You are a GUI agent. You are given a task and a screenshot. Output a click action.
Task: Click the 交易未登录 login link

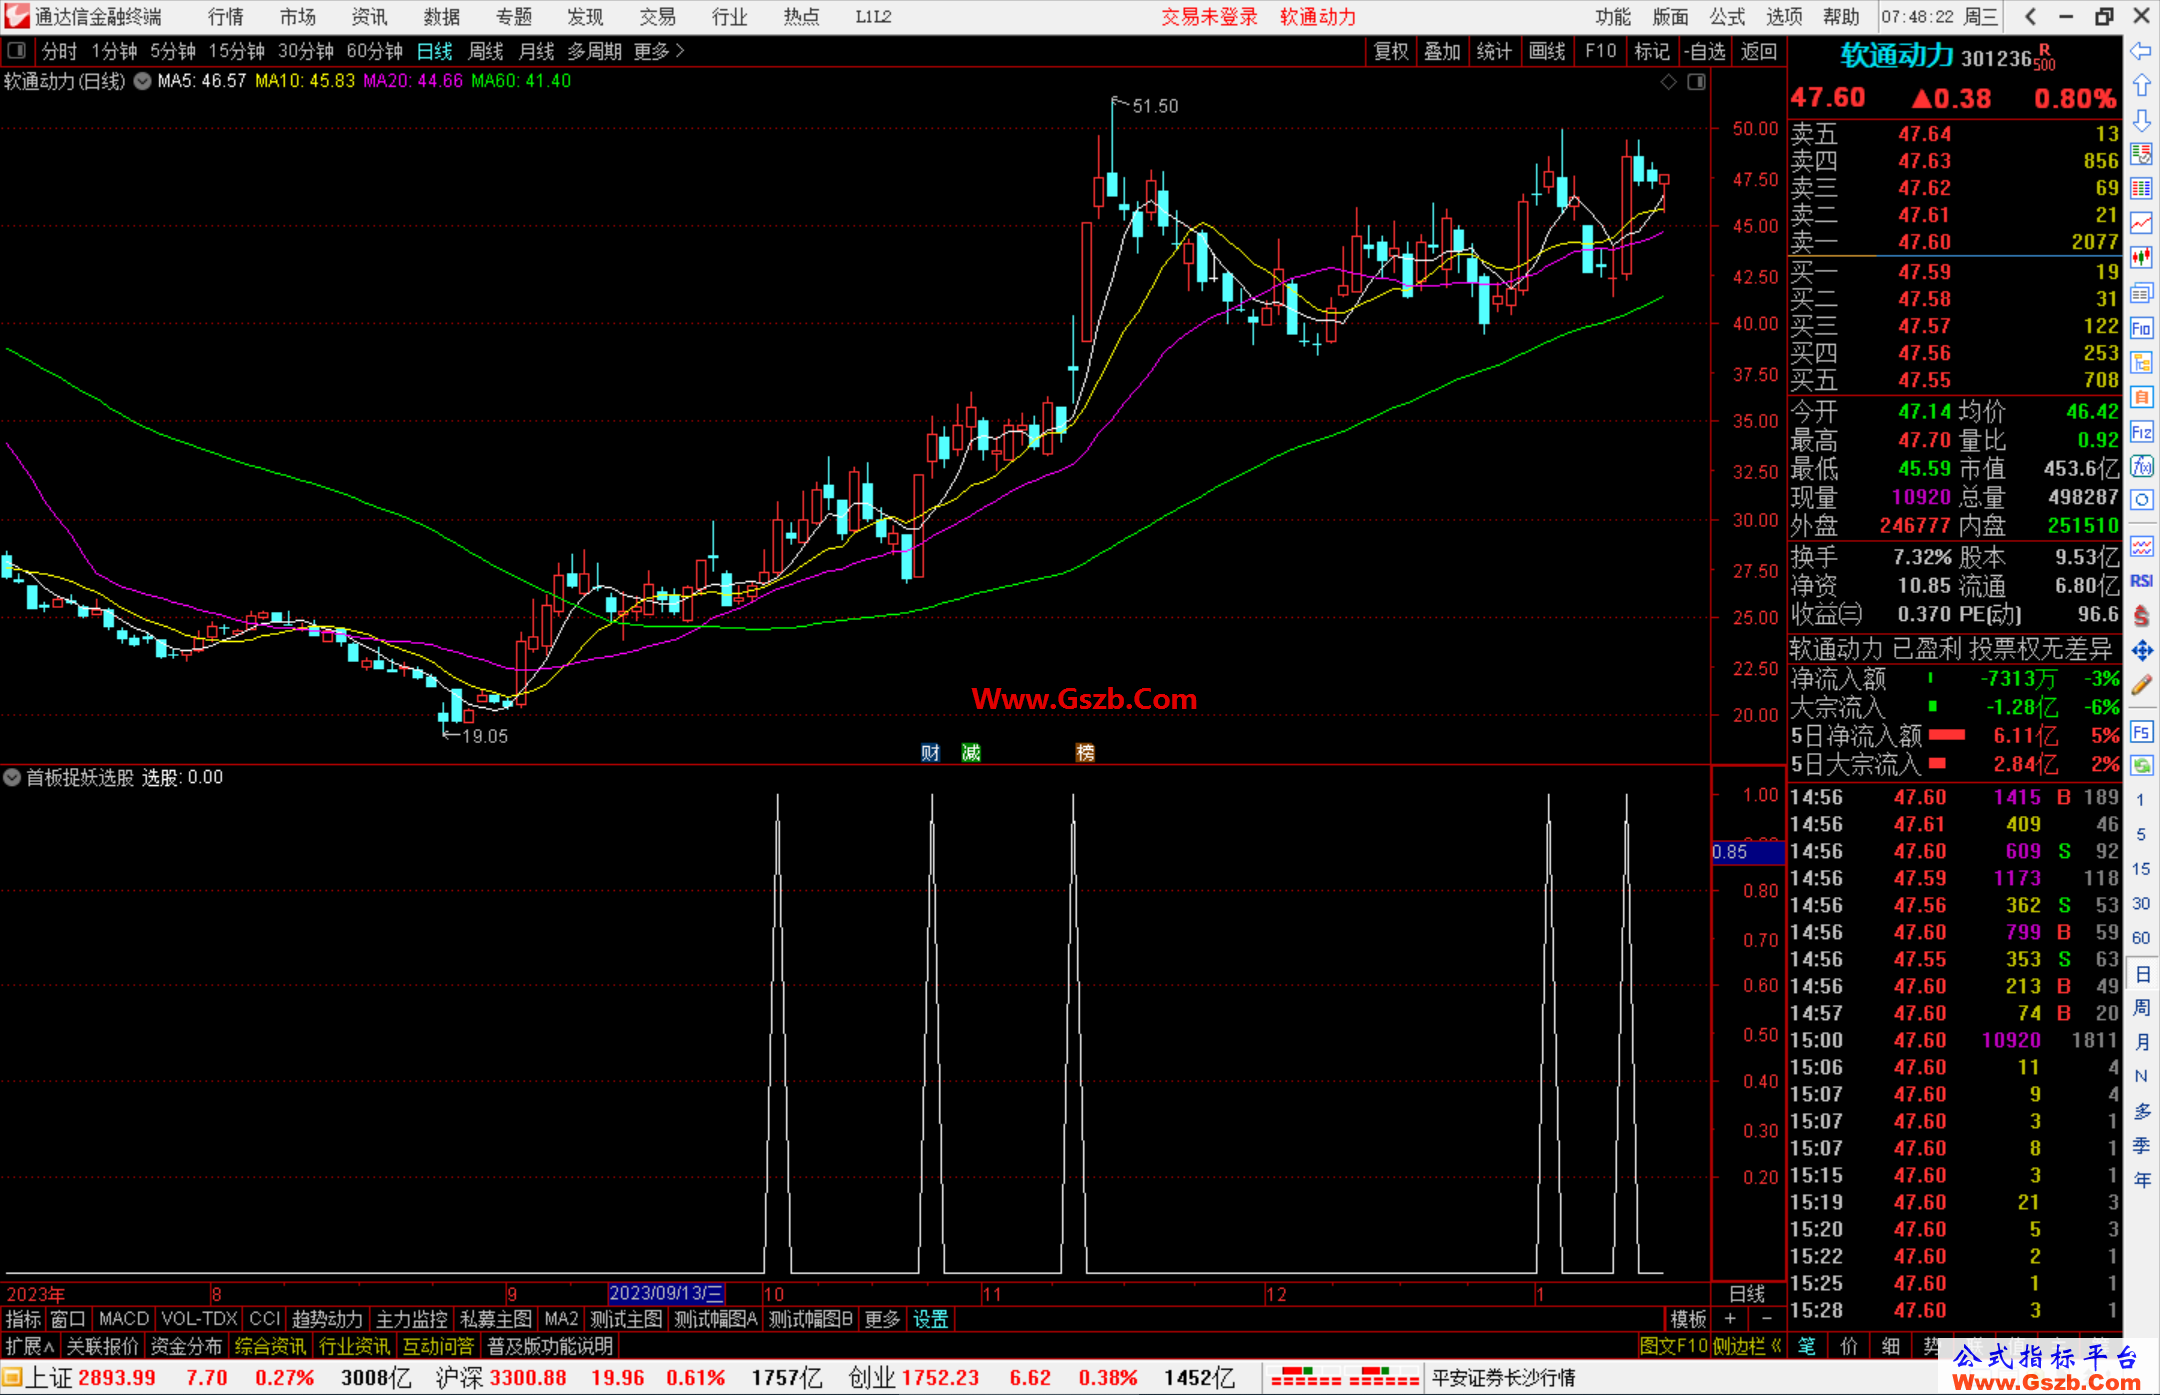(1209, 17)
